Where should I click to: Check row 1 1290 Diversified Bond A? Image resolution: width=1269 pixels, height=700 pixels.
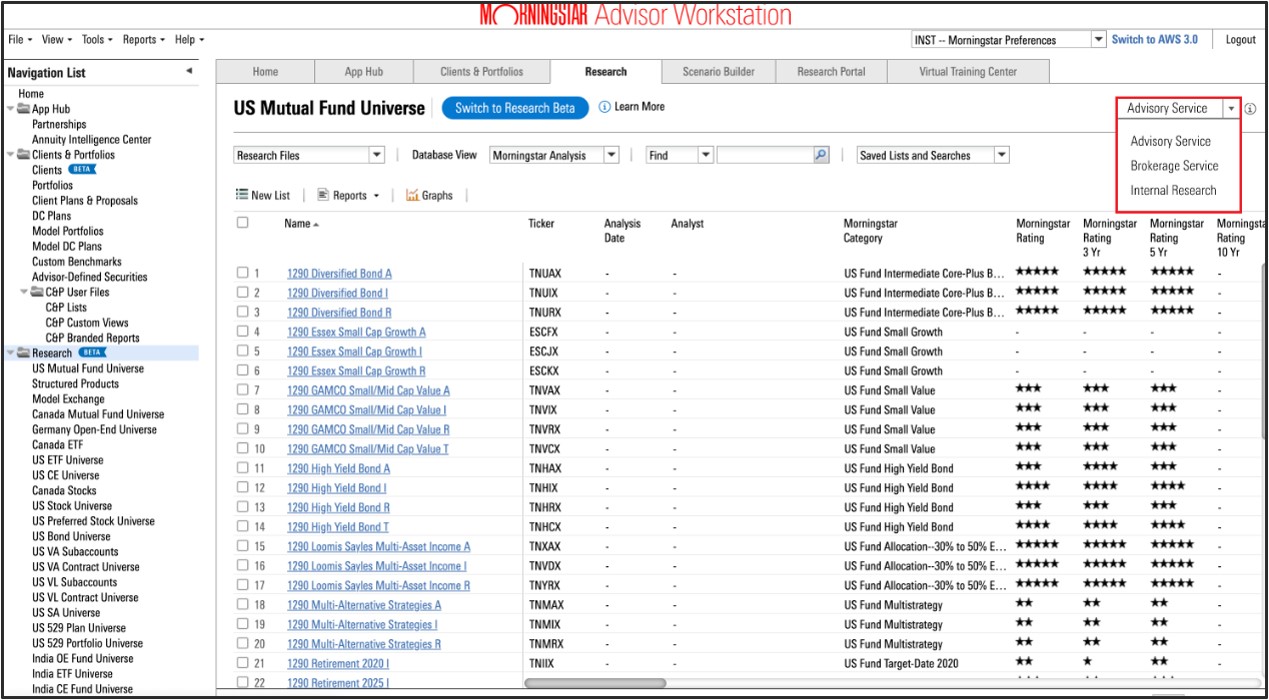point(242,273)
